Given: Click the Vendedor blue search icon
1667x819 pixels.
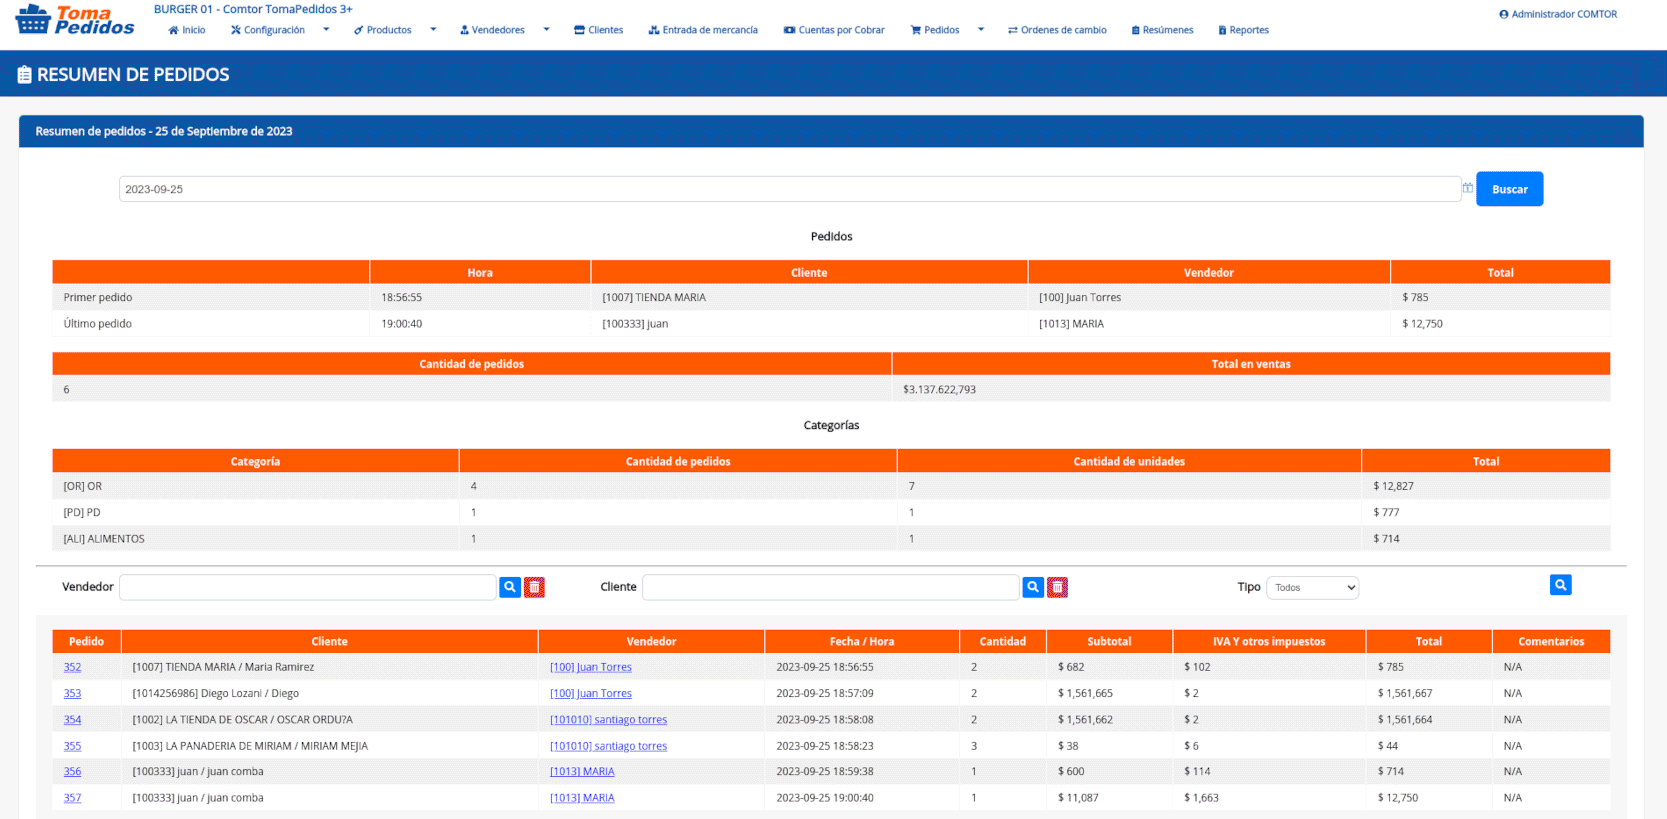Looking at the screenshot, I should click(x=510, y=587).
